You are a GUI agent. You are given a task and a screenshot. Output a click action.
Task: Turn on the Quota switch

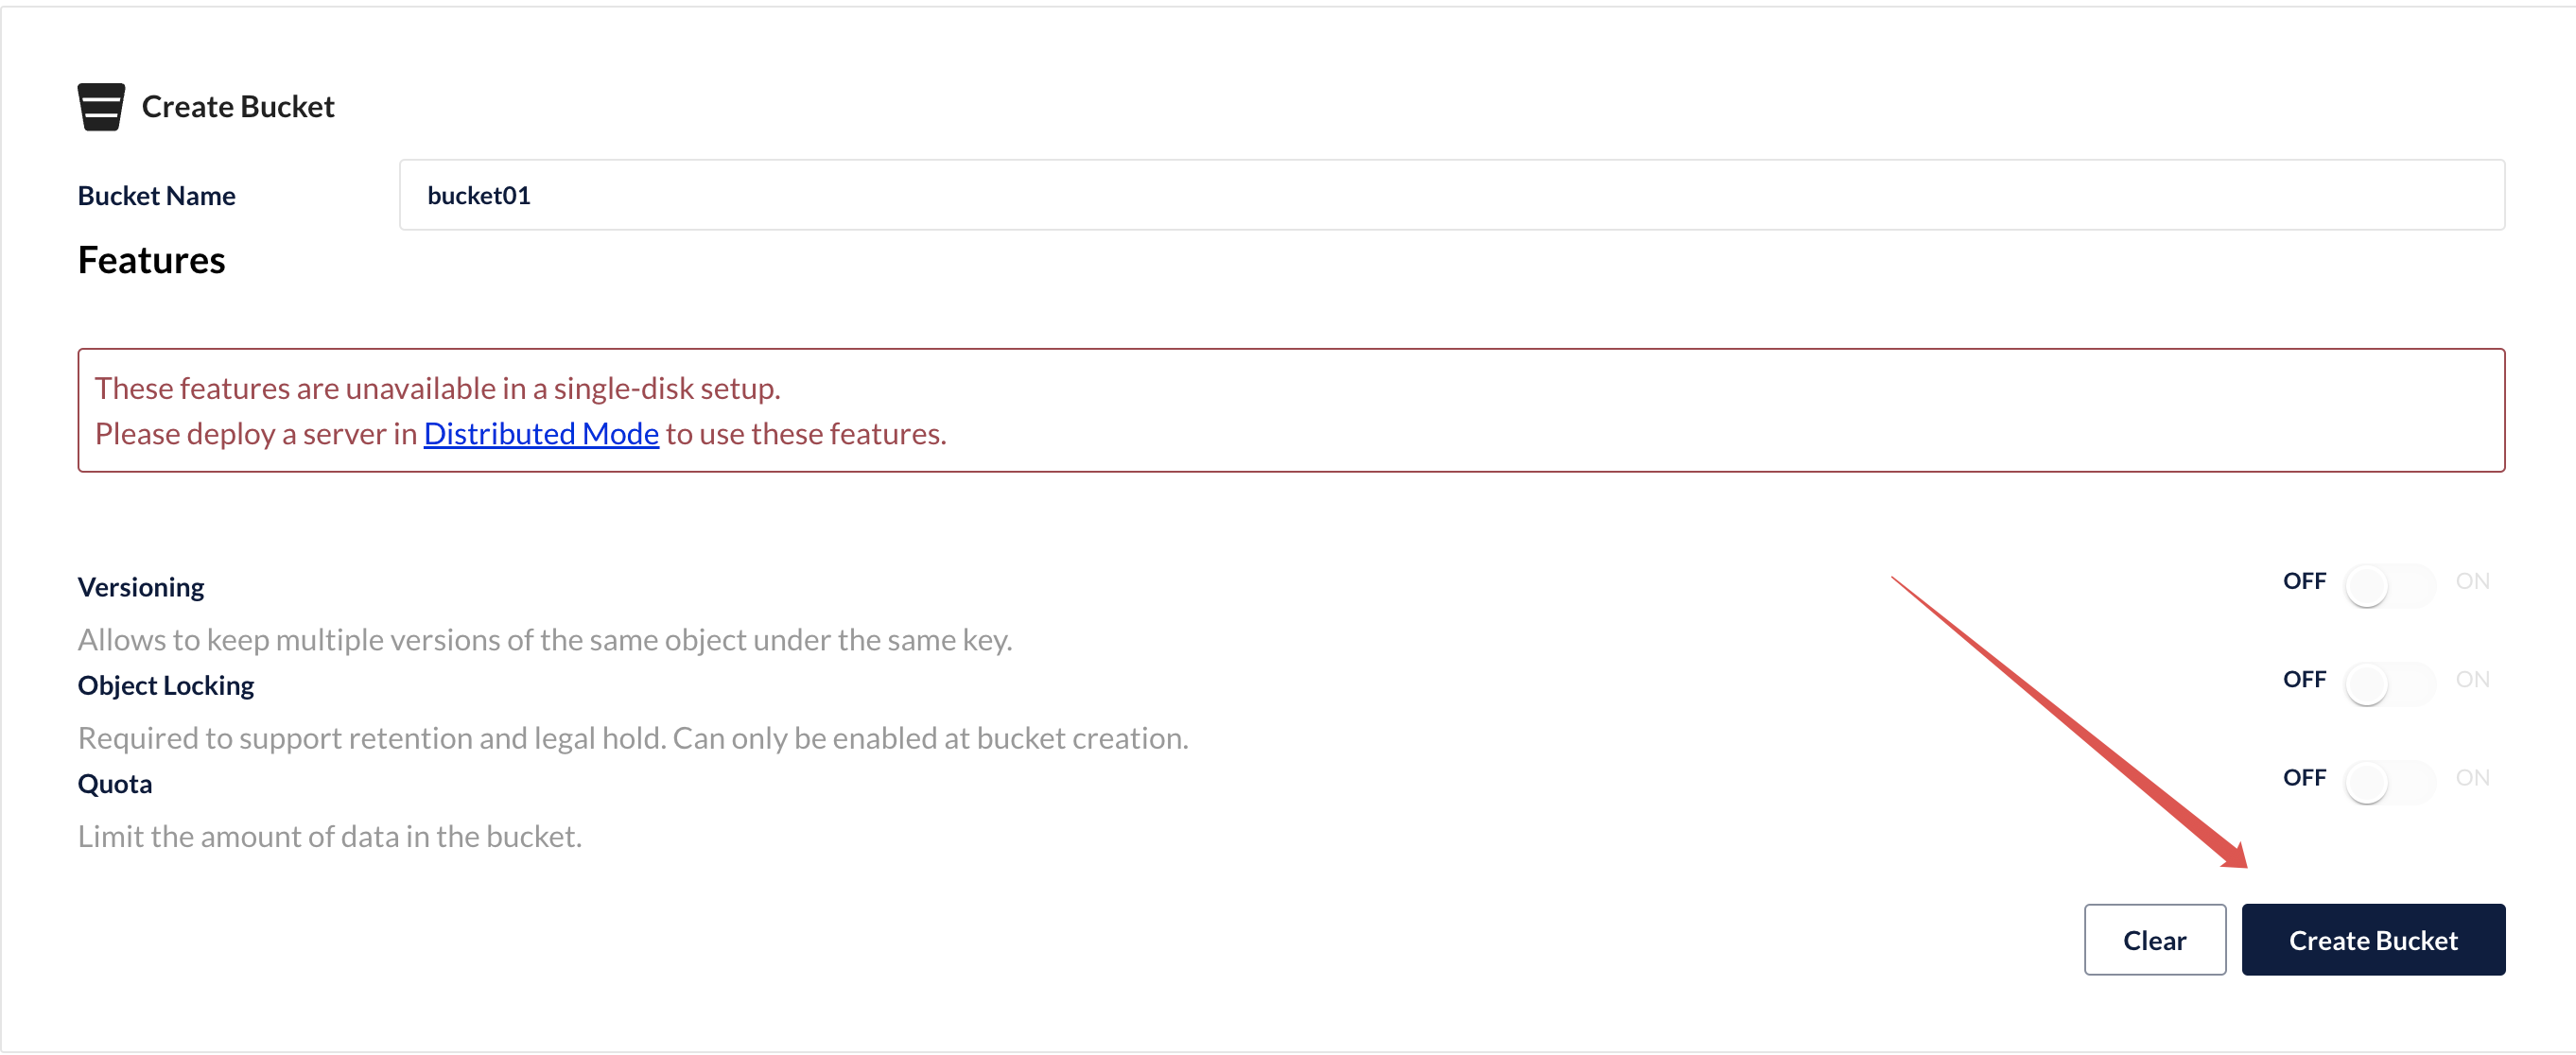2388,781
